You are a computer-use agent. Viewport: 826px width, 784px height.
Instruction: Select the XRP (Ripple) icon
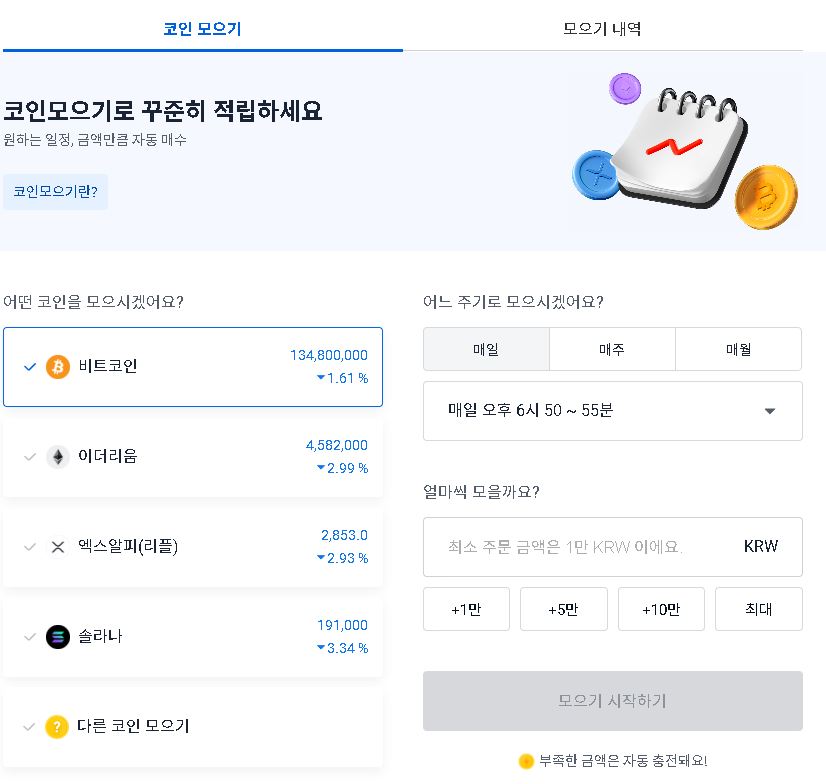[59, 547]
